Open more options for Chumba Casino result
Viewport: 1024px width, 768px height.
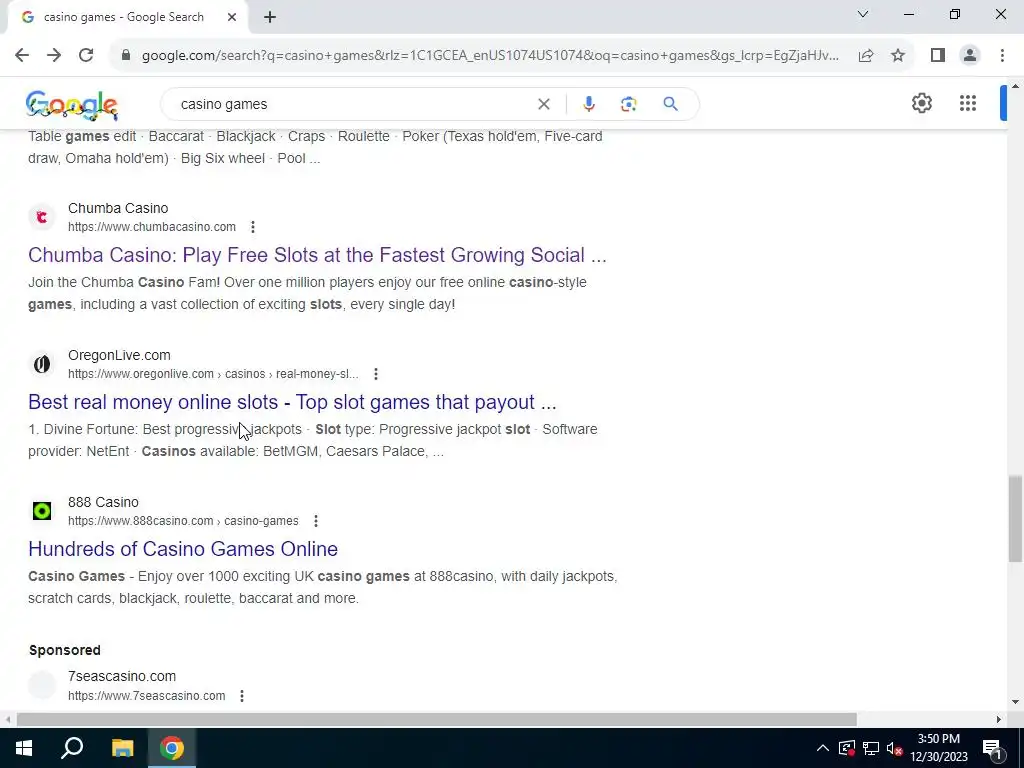pyautogui.click(x=253, y=227)
